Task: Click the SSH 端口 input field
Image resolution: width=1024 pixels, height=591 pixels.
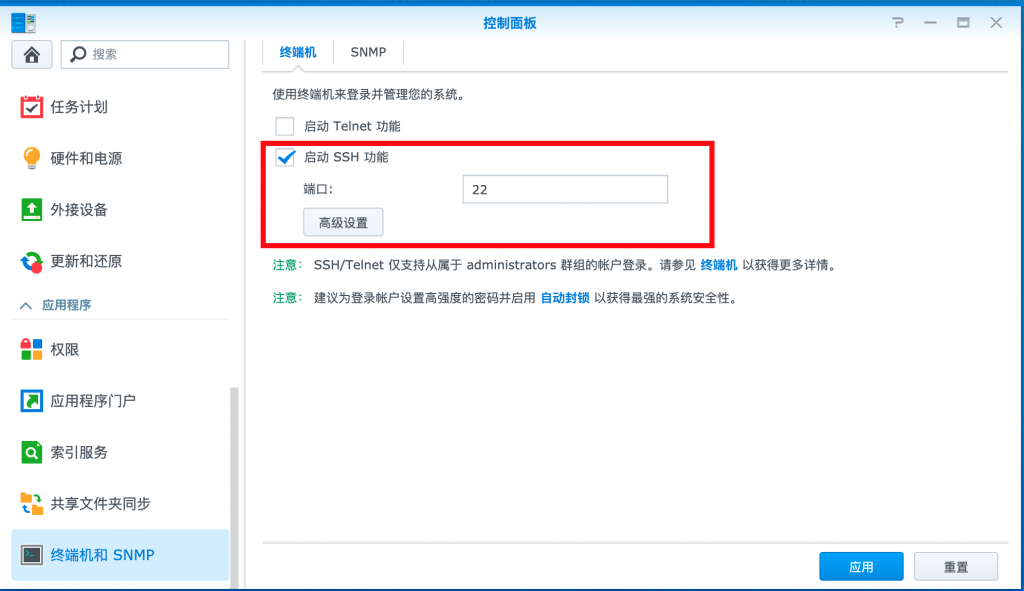Action: pos(564,189)
